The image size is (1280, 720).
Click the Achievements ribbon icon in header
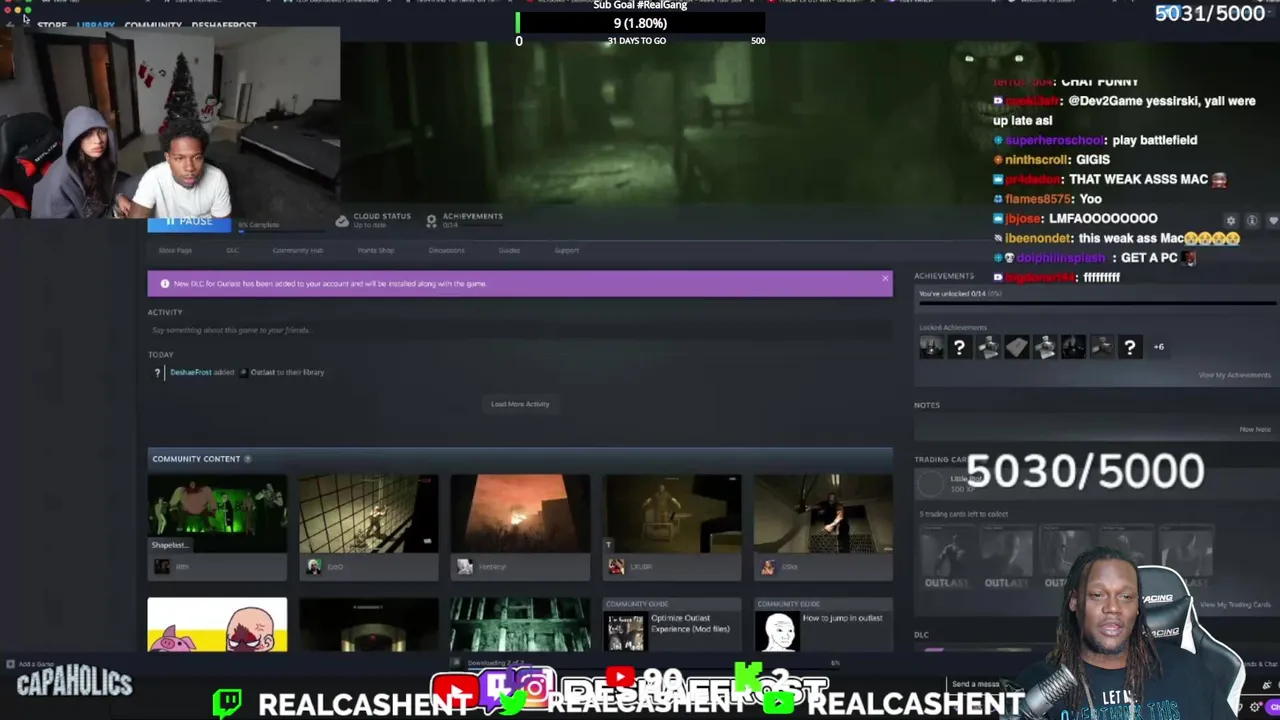[x=432, y=220]
